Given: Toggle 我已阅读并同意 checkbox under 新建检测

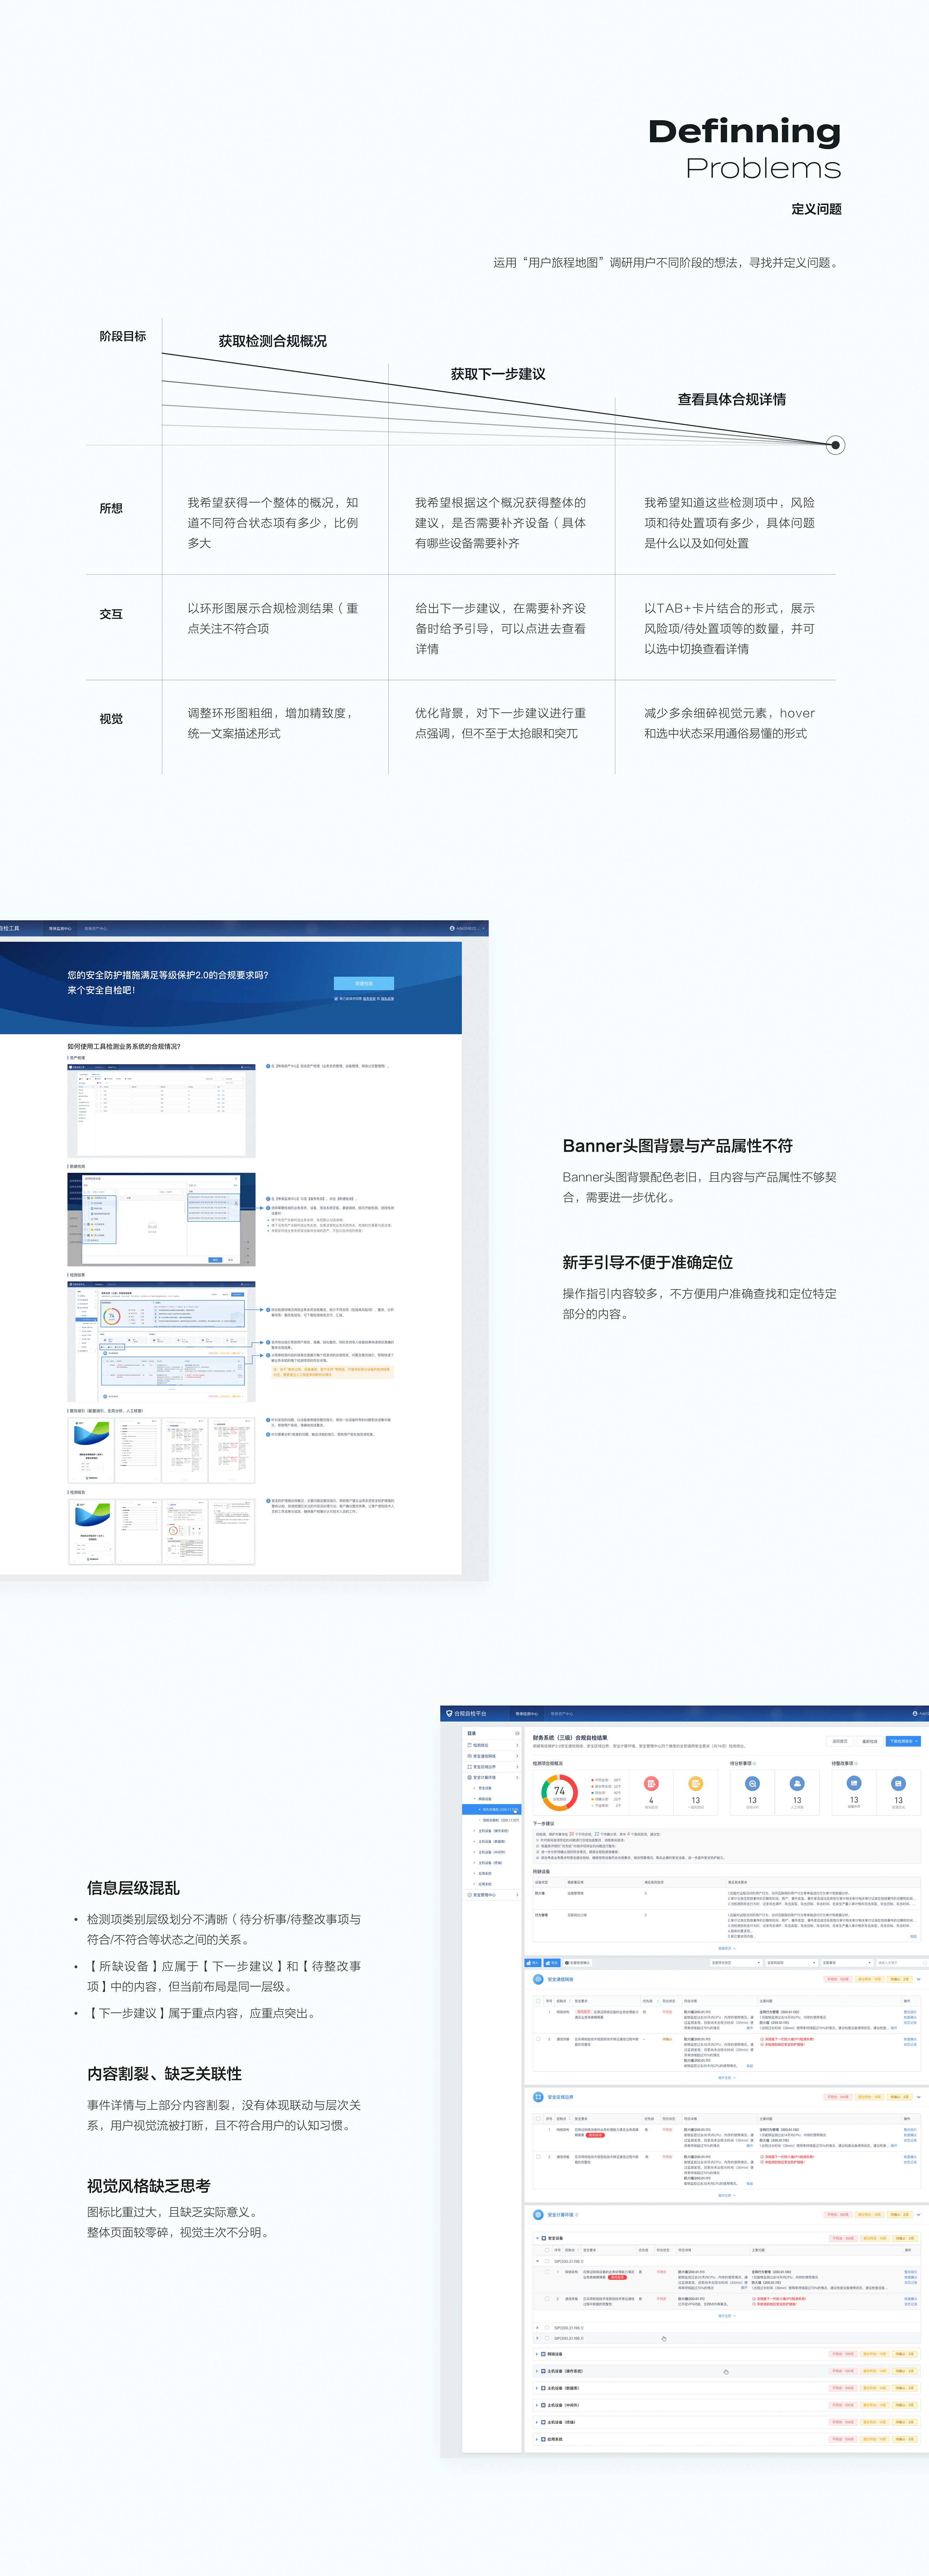Looking at the screenshot, I should tap(336, 999).
